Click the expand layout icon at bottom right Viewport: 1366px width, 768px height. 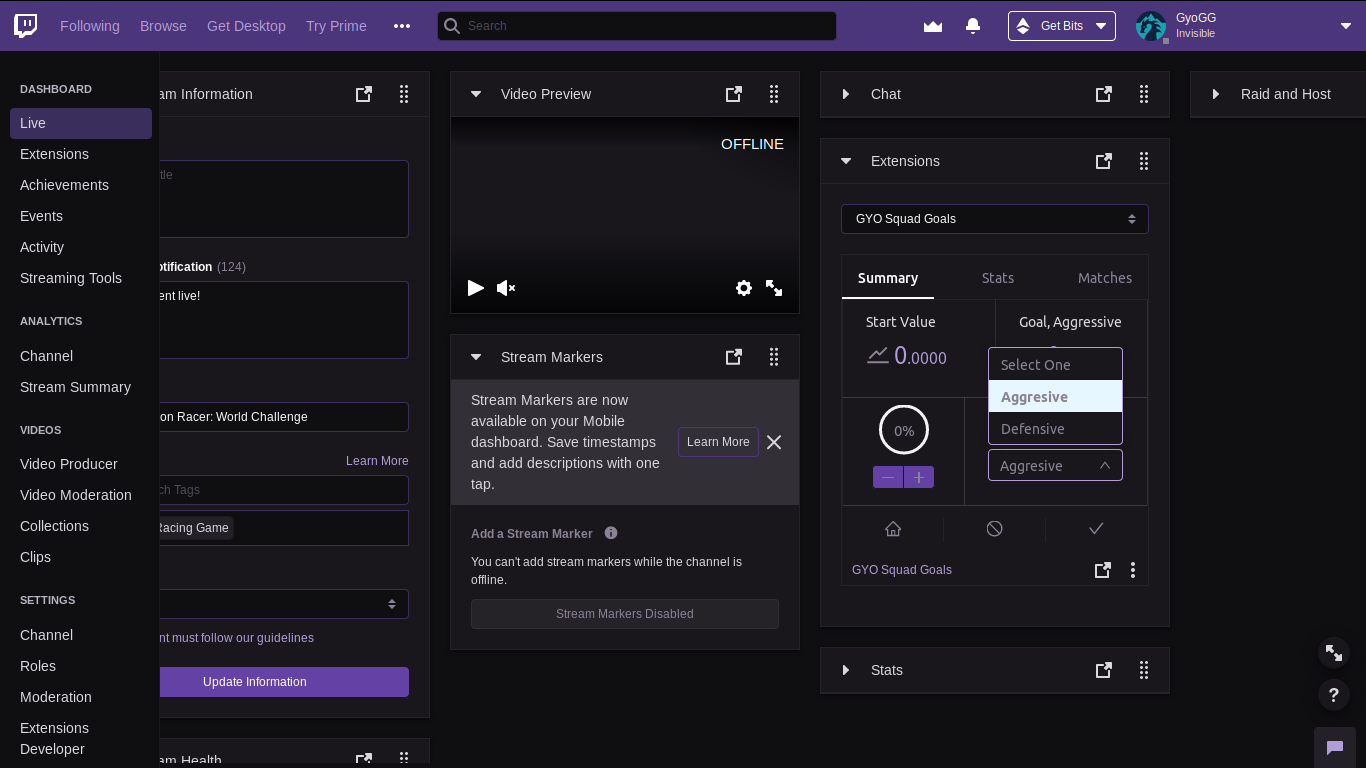[x=1334, y=652]
